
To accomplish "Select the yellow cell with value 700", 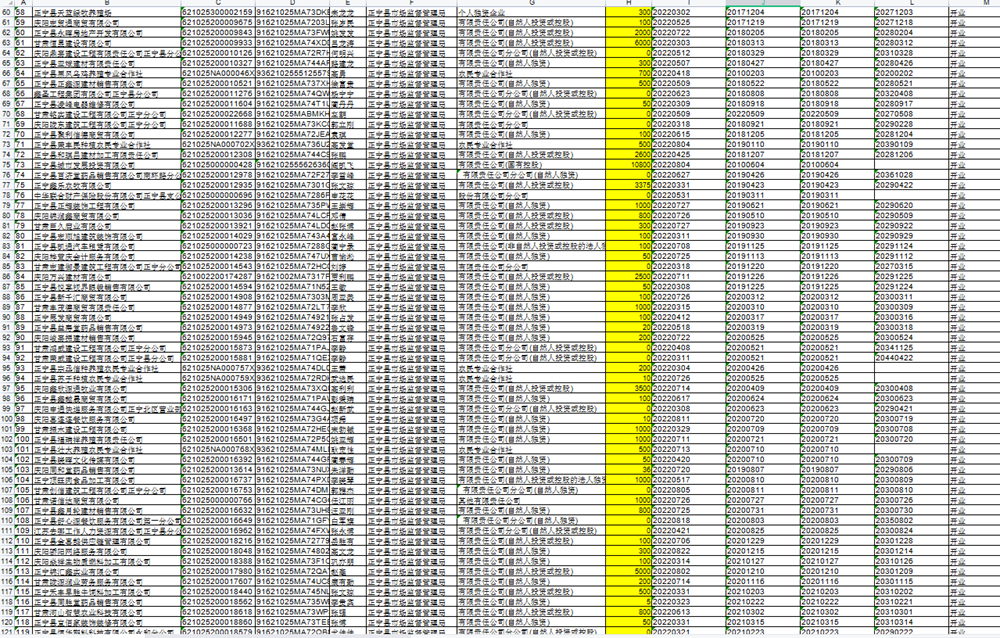I will 631,73.
